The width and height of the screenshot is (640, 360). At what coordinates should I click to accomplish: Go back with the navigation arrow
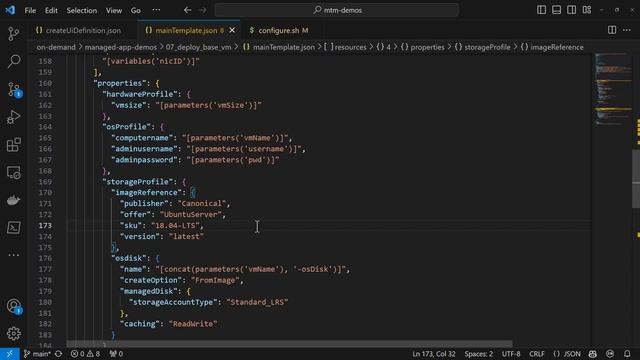tap(187, 10)
